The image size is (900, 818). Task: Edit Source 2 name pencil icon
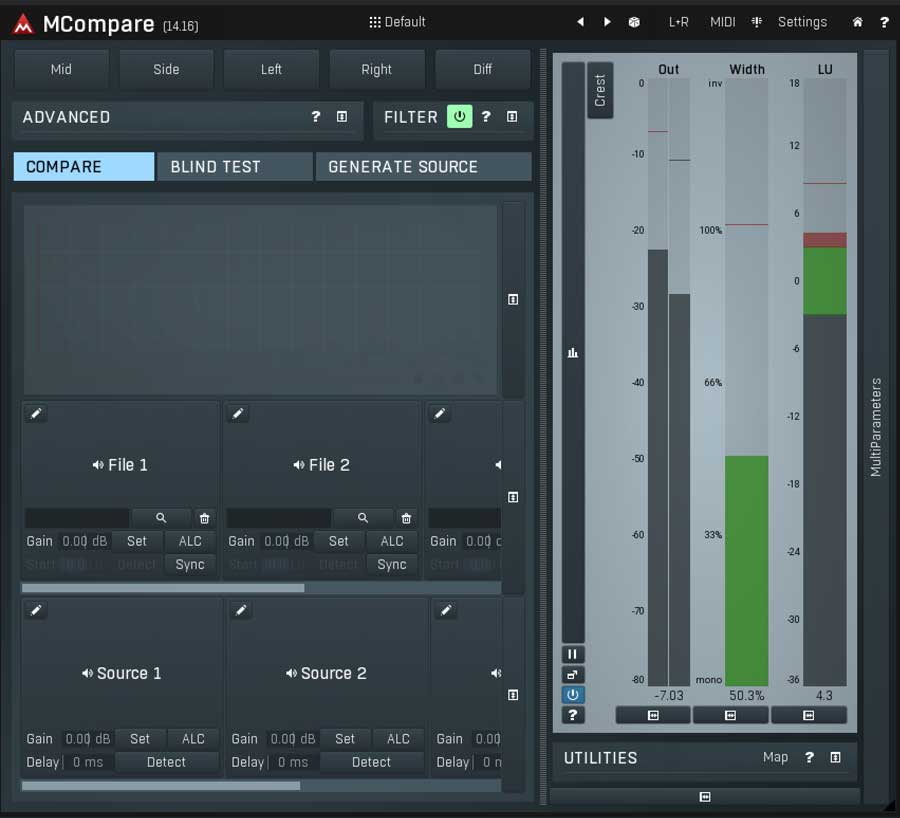(x=240, y=610)
